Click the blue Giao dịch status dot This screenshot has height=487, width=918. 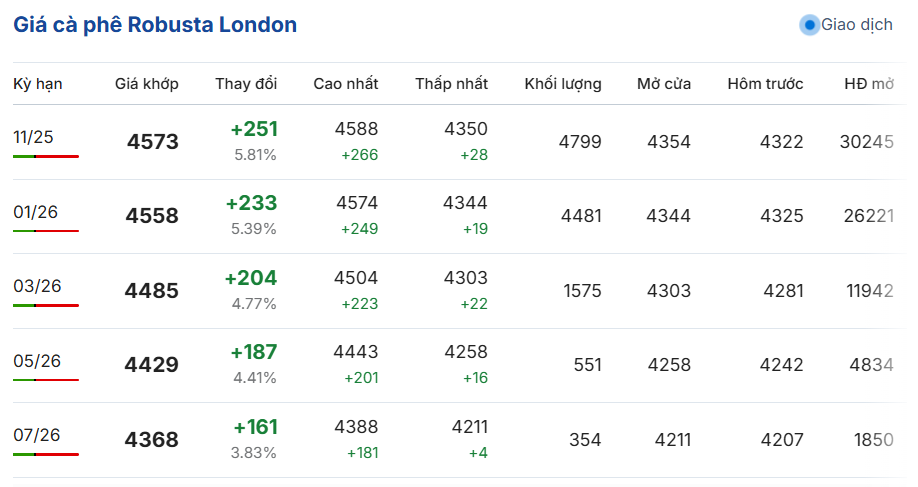click(810, 25)
